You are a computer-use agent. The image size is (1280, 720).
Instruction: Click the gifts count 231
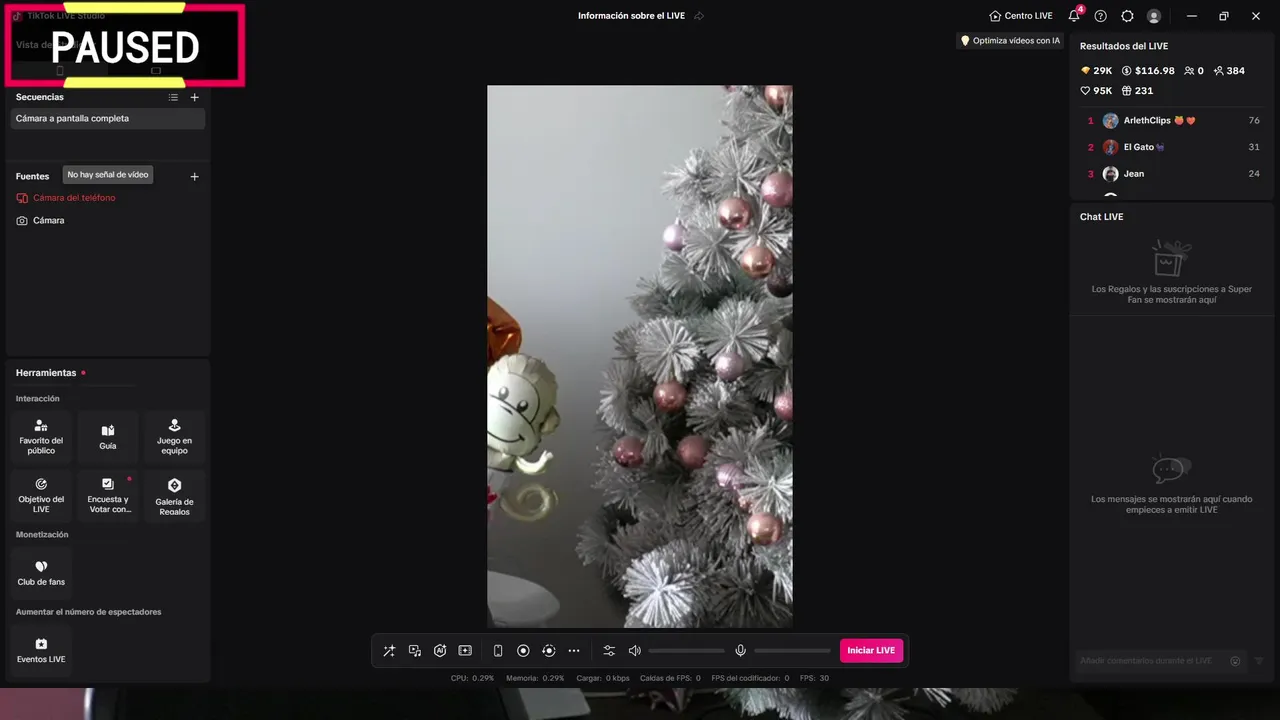(x=1137, y=91)
